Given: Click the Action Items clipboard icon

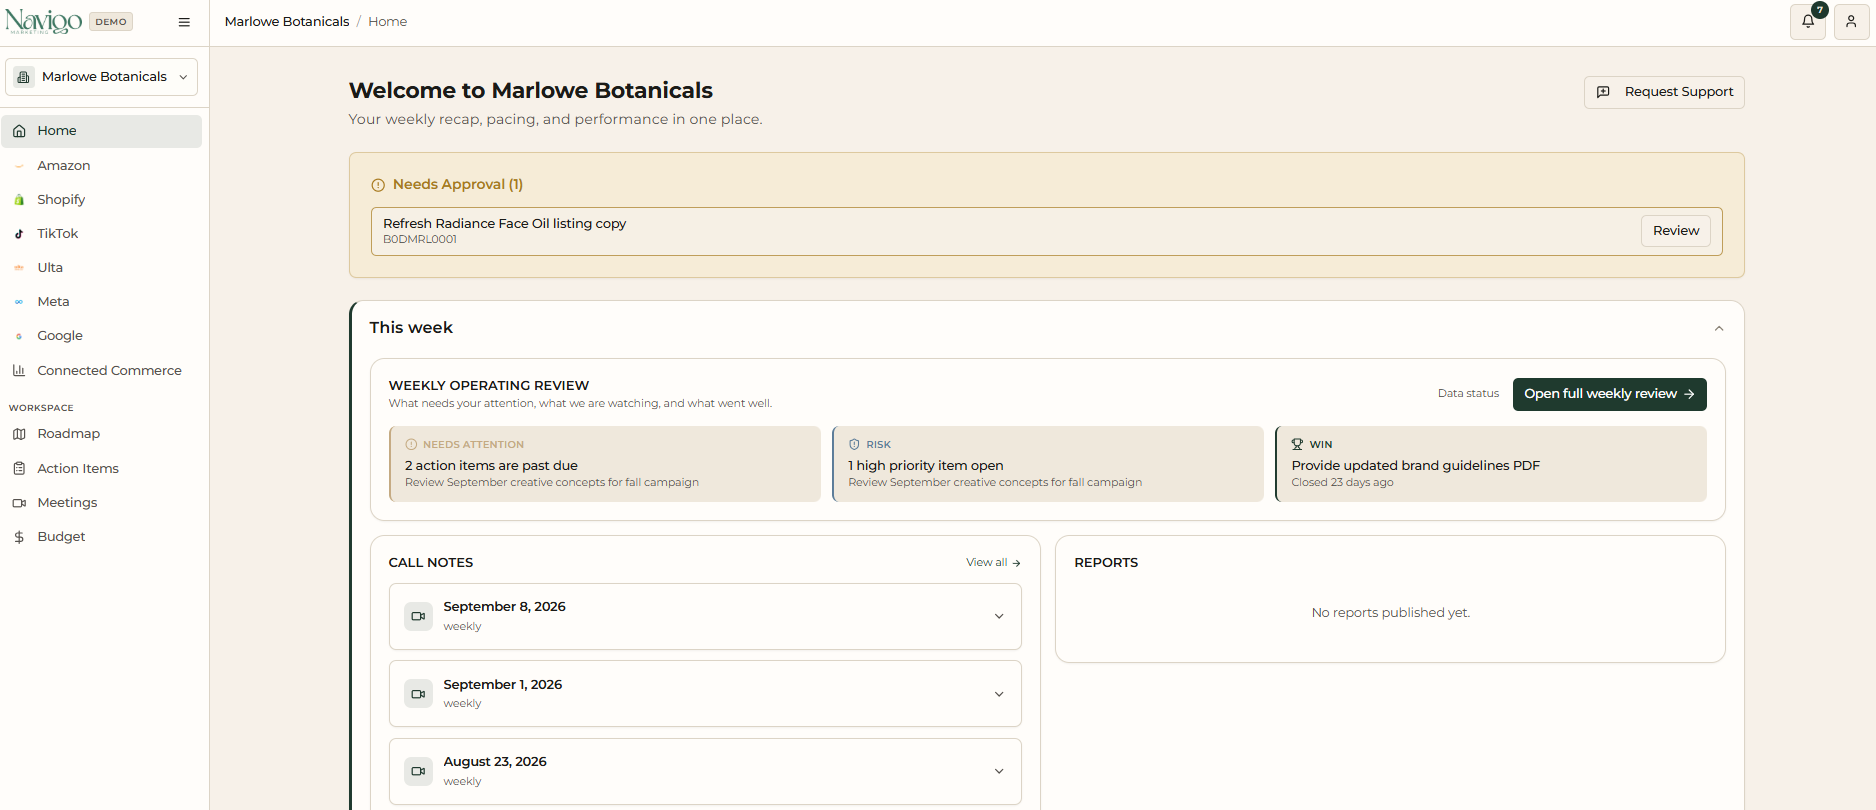Looking at the screenshot, I should pyautogui.click(x=19, y=468).
